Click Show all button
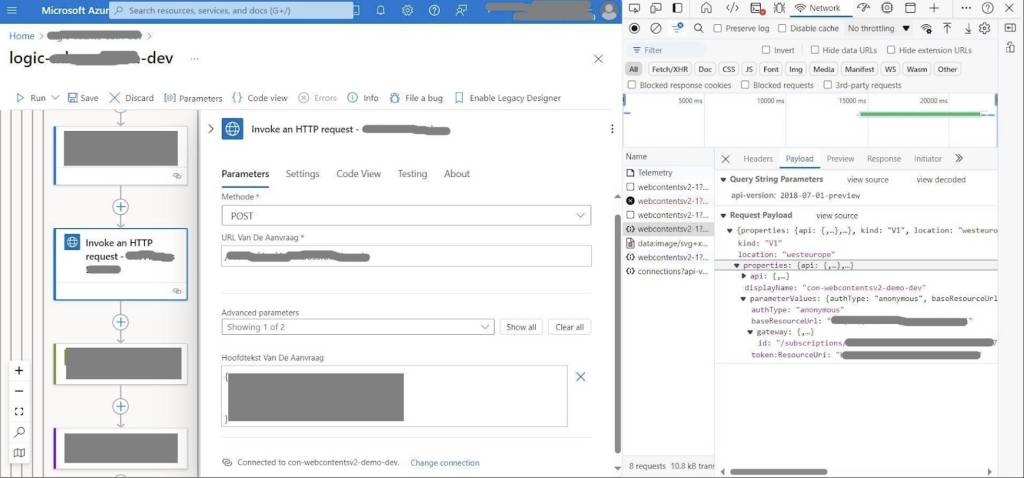The width and height of the screenshot is (1024, 478). click(521, 327)
